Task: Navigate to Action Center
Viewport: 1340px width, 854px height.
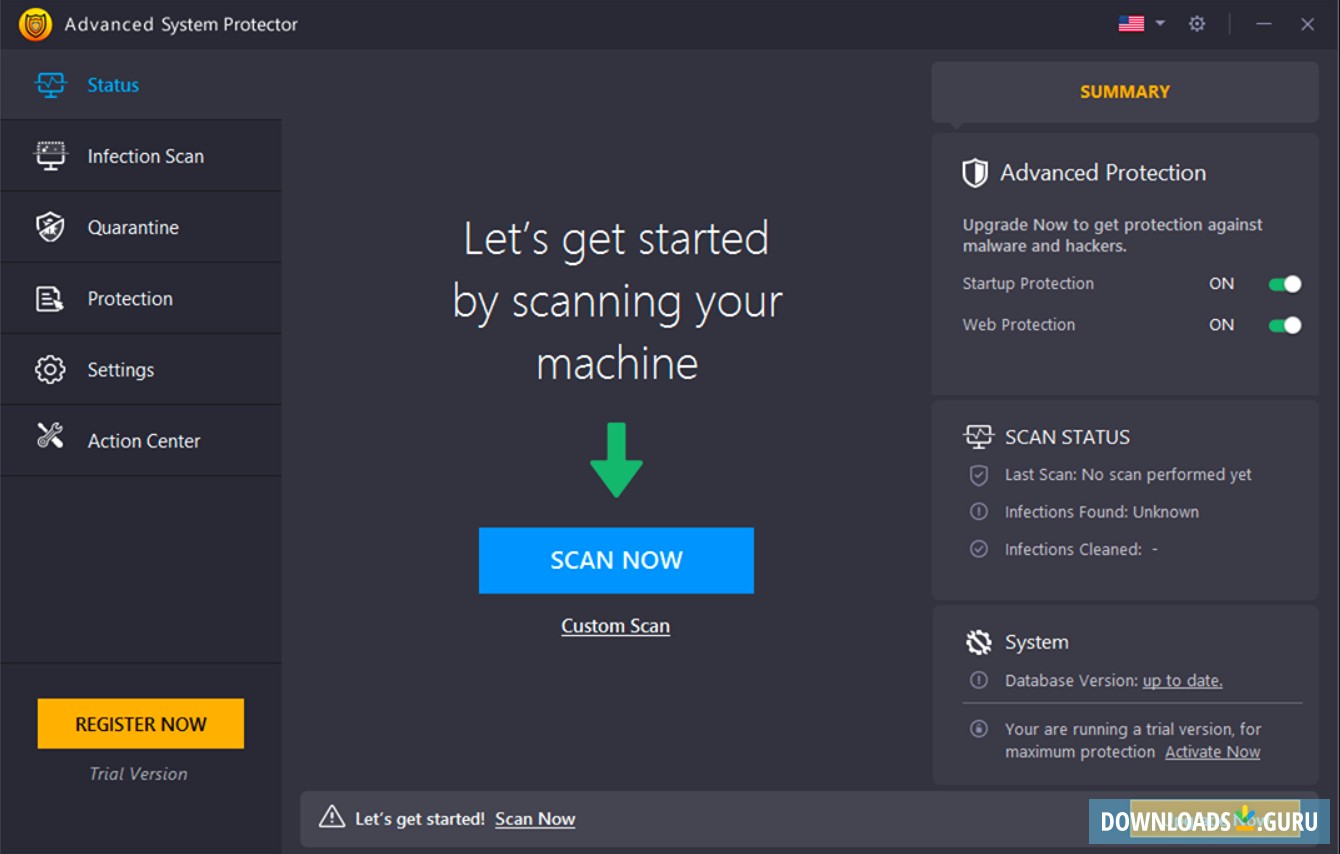Action: tap(141, 440)
